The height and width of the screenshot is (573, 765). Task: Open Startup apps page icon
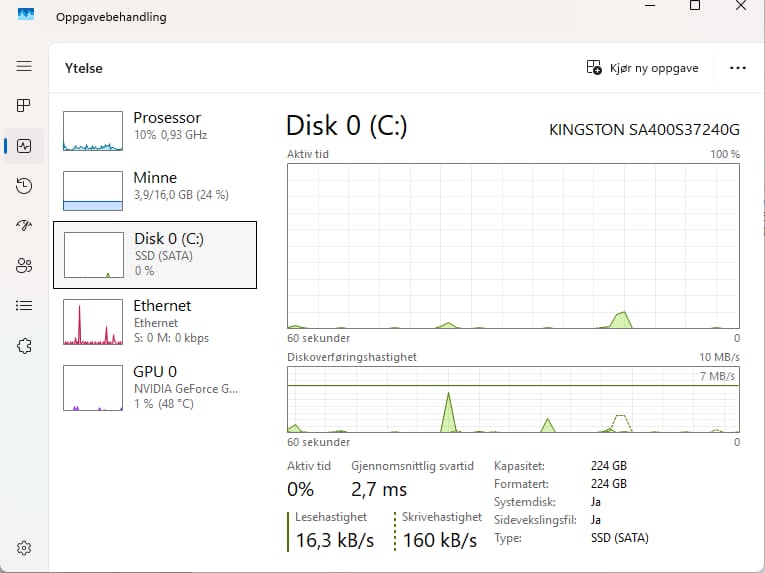point(24,225)
